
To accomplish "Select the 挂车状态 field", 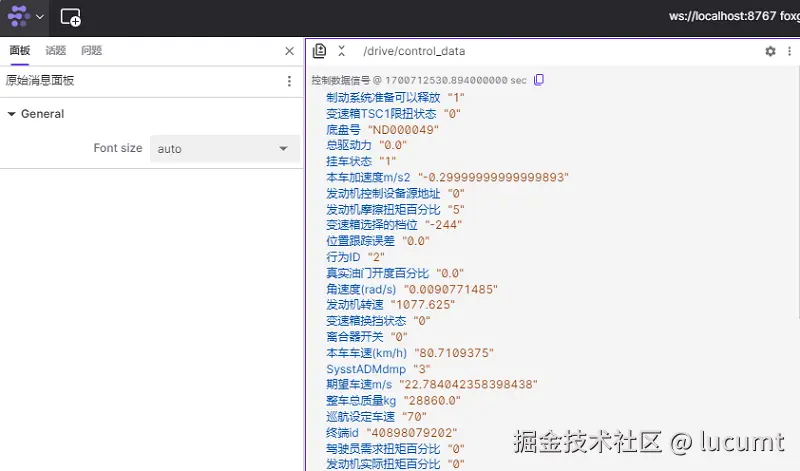I will pos(349,161).
